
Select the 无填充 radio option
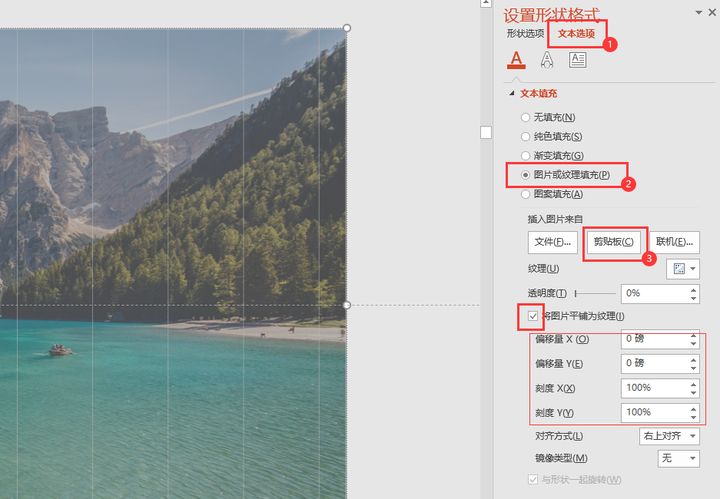[x=525, y=118]
